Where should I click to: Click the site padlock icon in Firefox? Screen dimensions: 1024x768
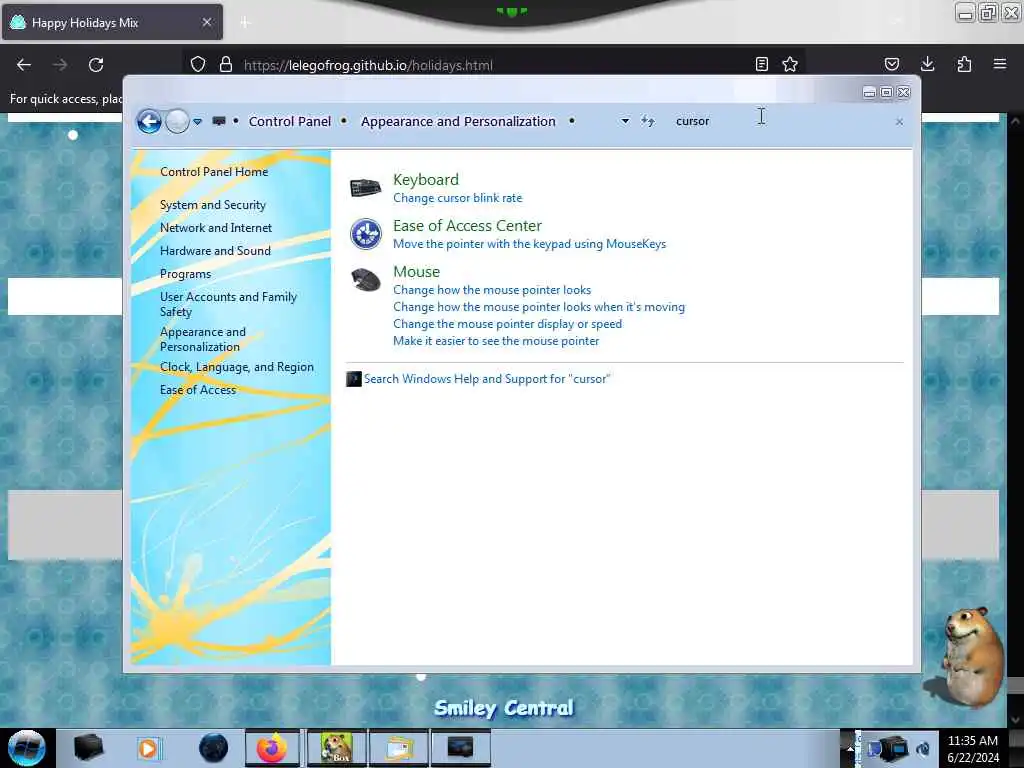226,64
